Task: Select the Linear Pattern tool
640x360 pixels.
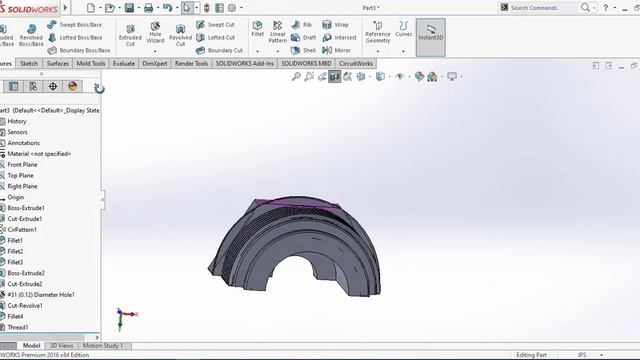Action: (x=278, y=32)
